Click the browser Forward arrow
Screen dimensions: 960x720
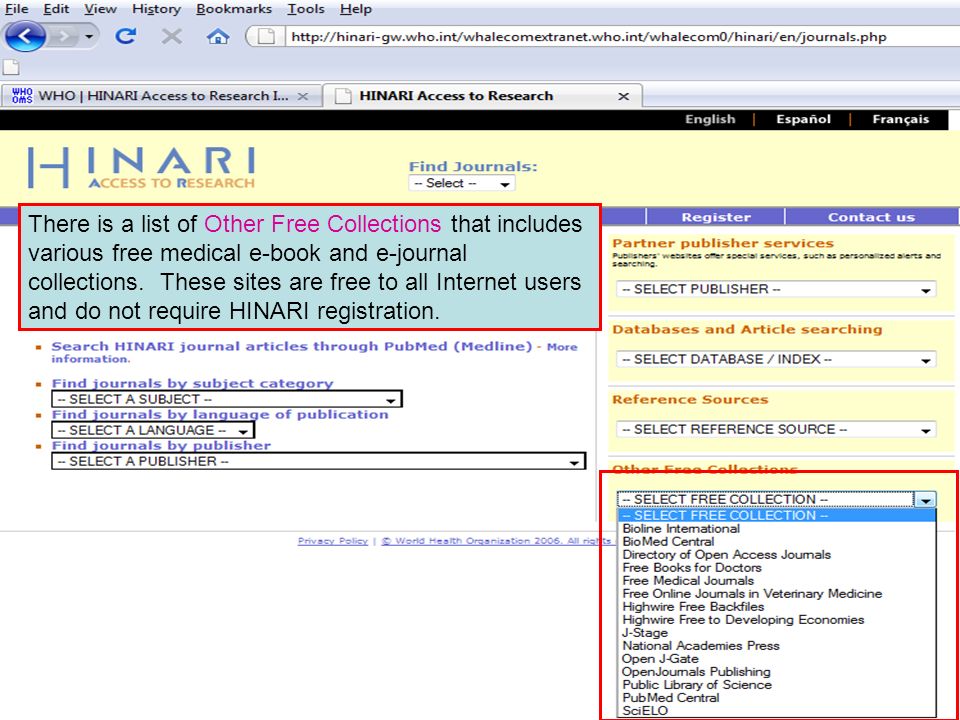click(64, 37)
